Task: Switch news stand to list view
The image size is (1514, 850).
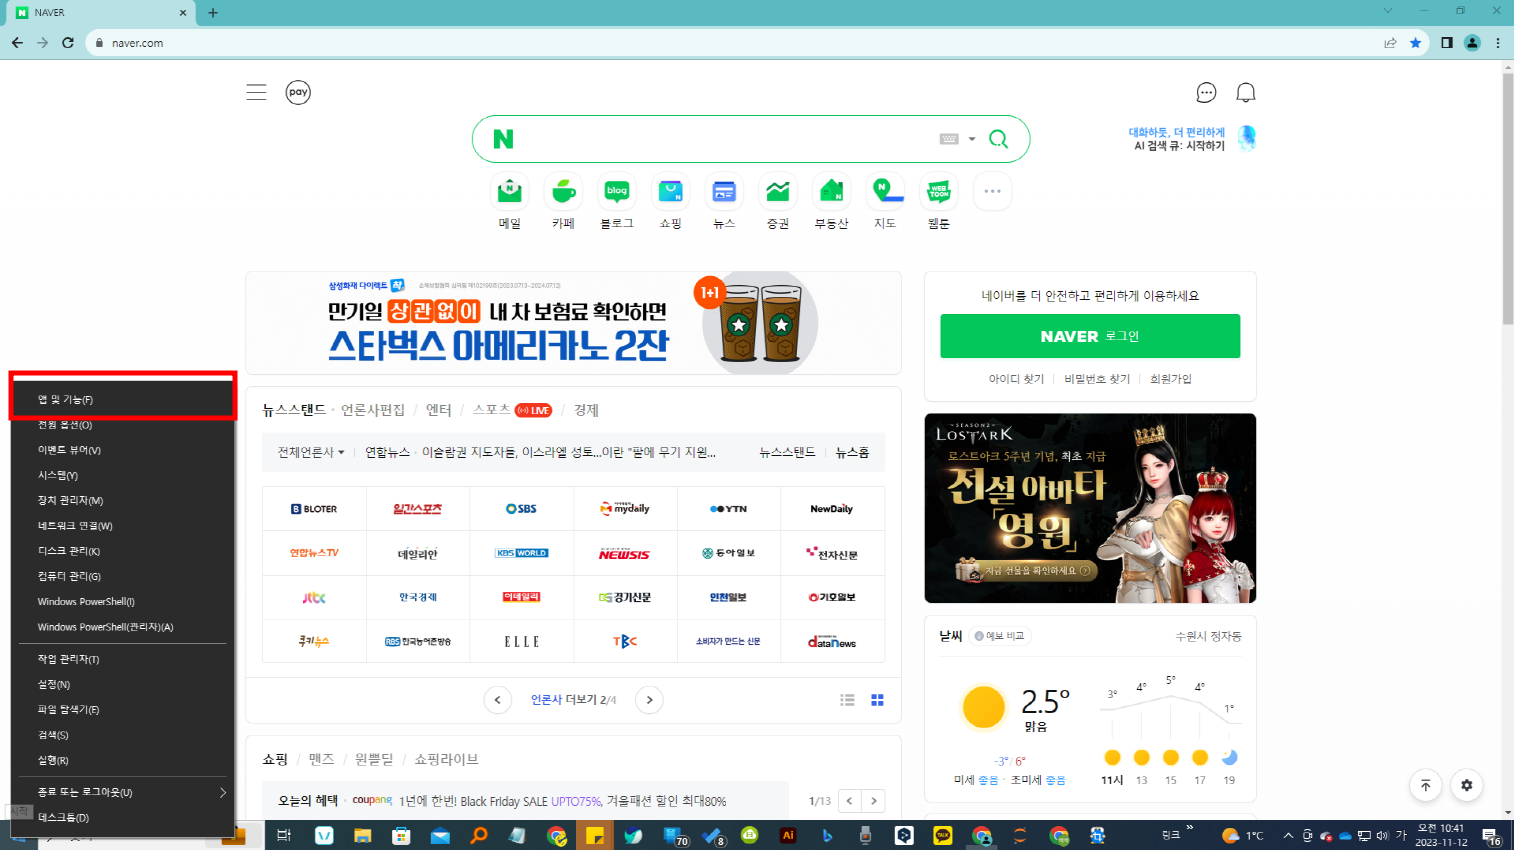Action: click(847, 700)
